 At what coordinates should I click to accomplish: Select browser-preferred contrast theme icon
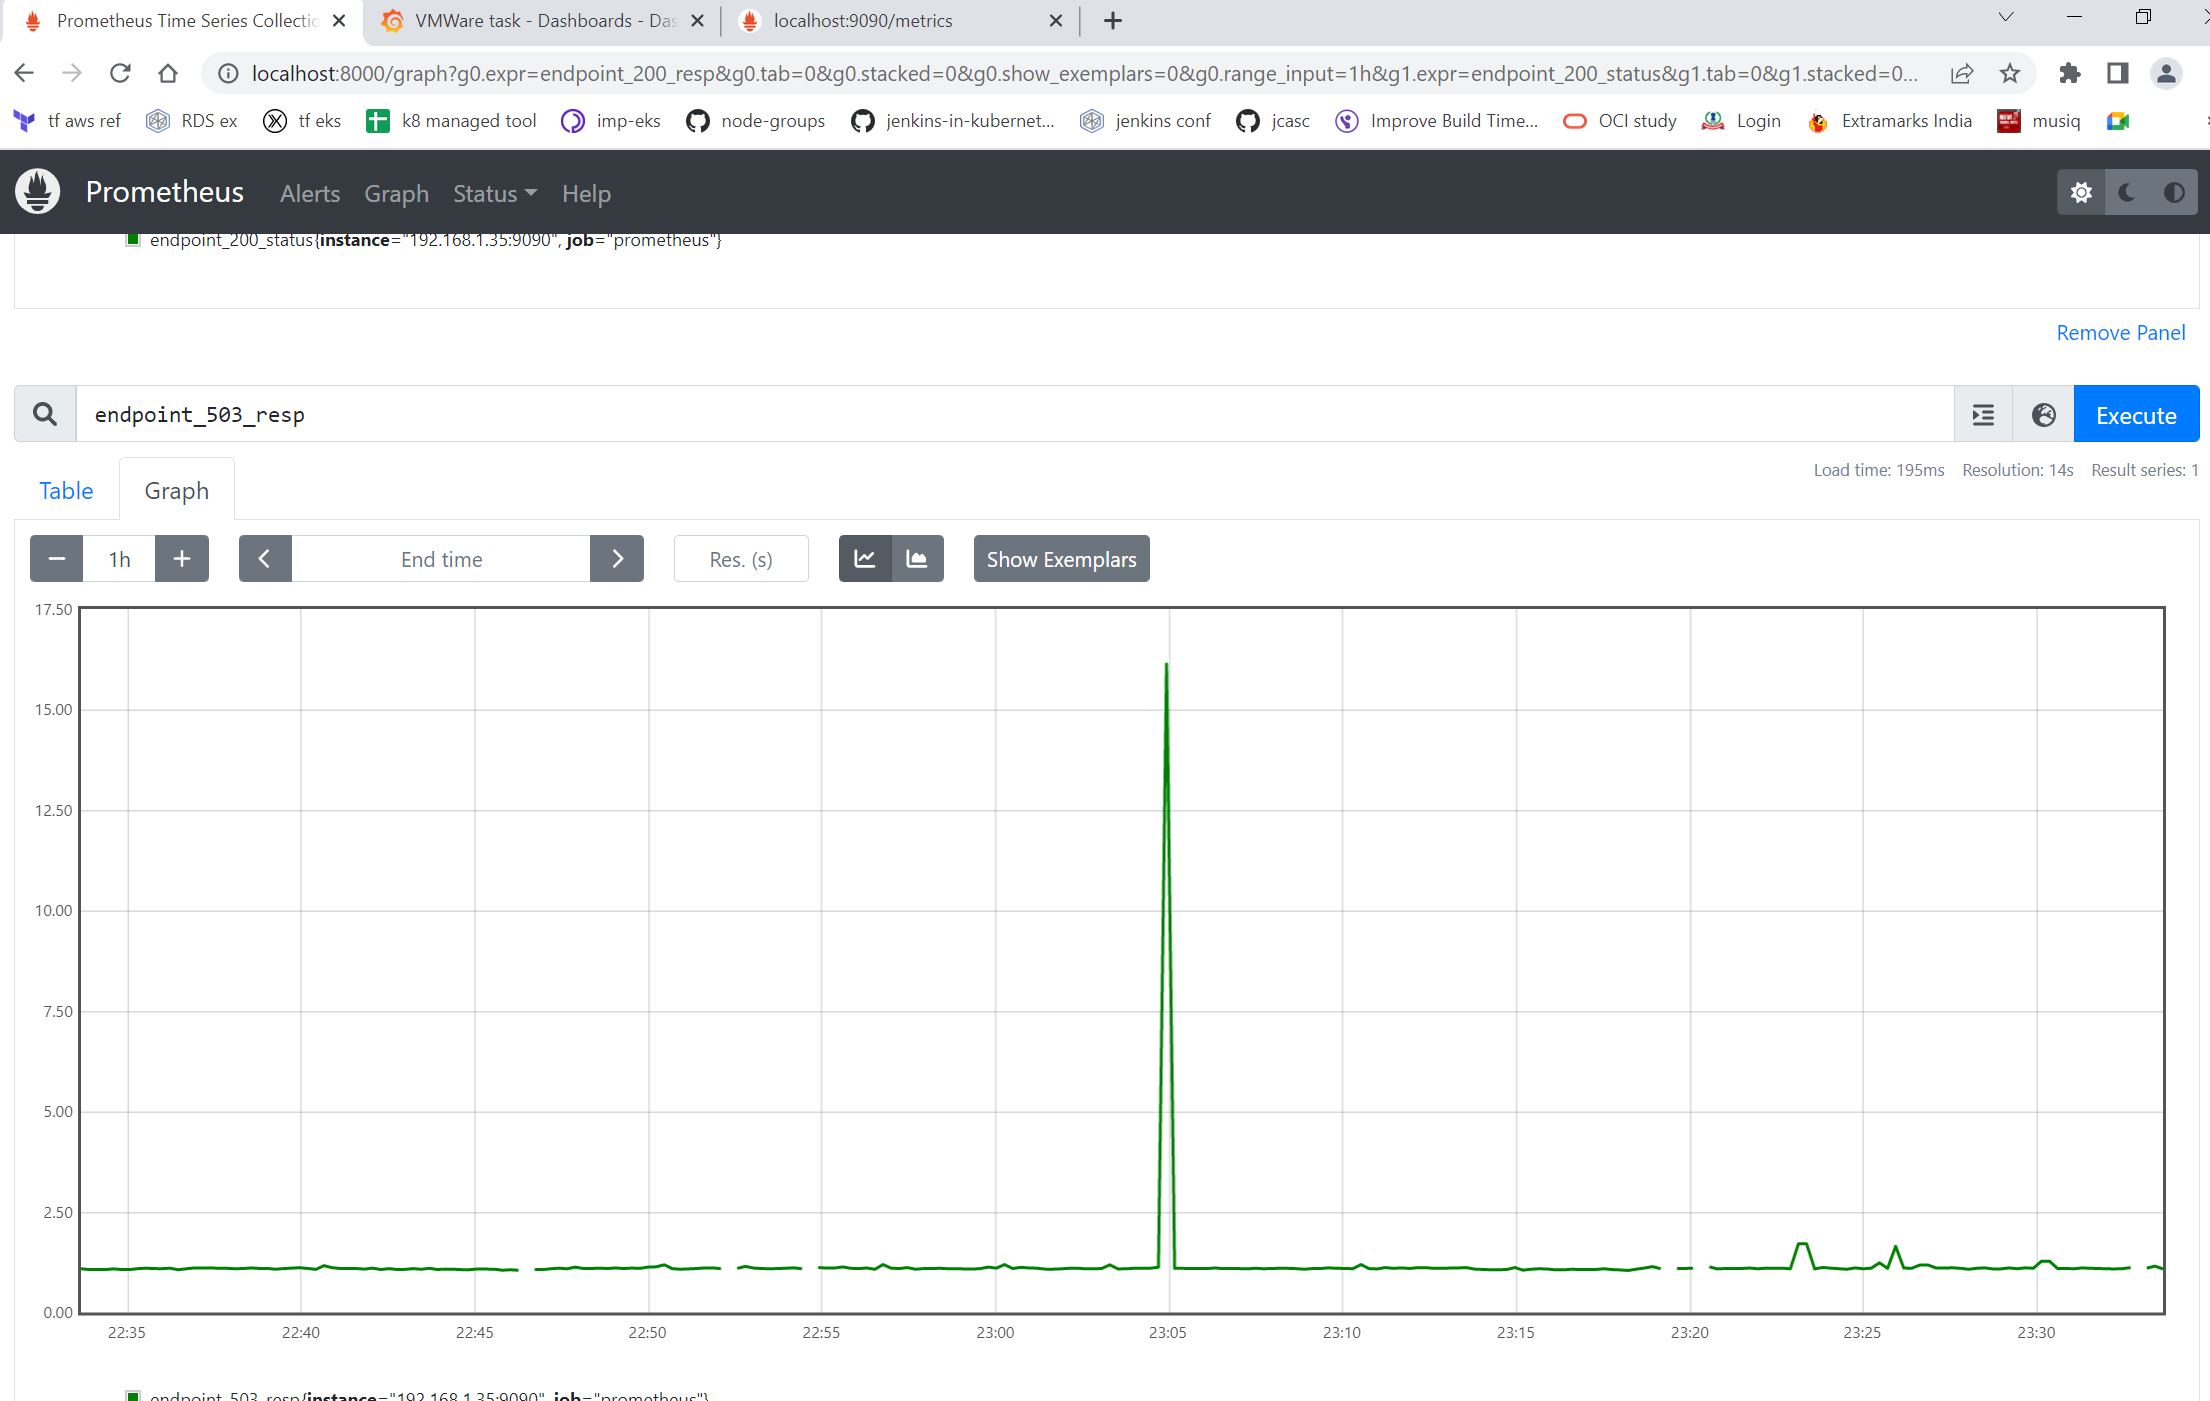2174,193
